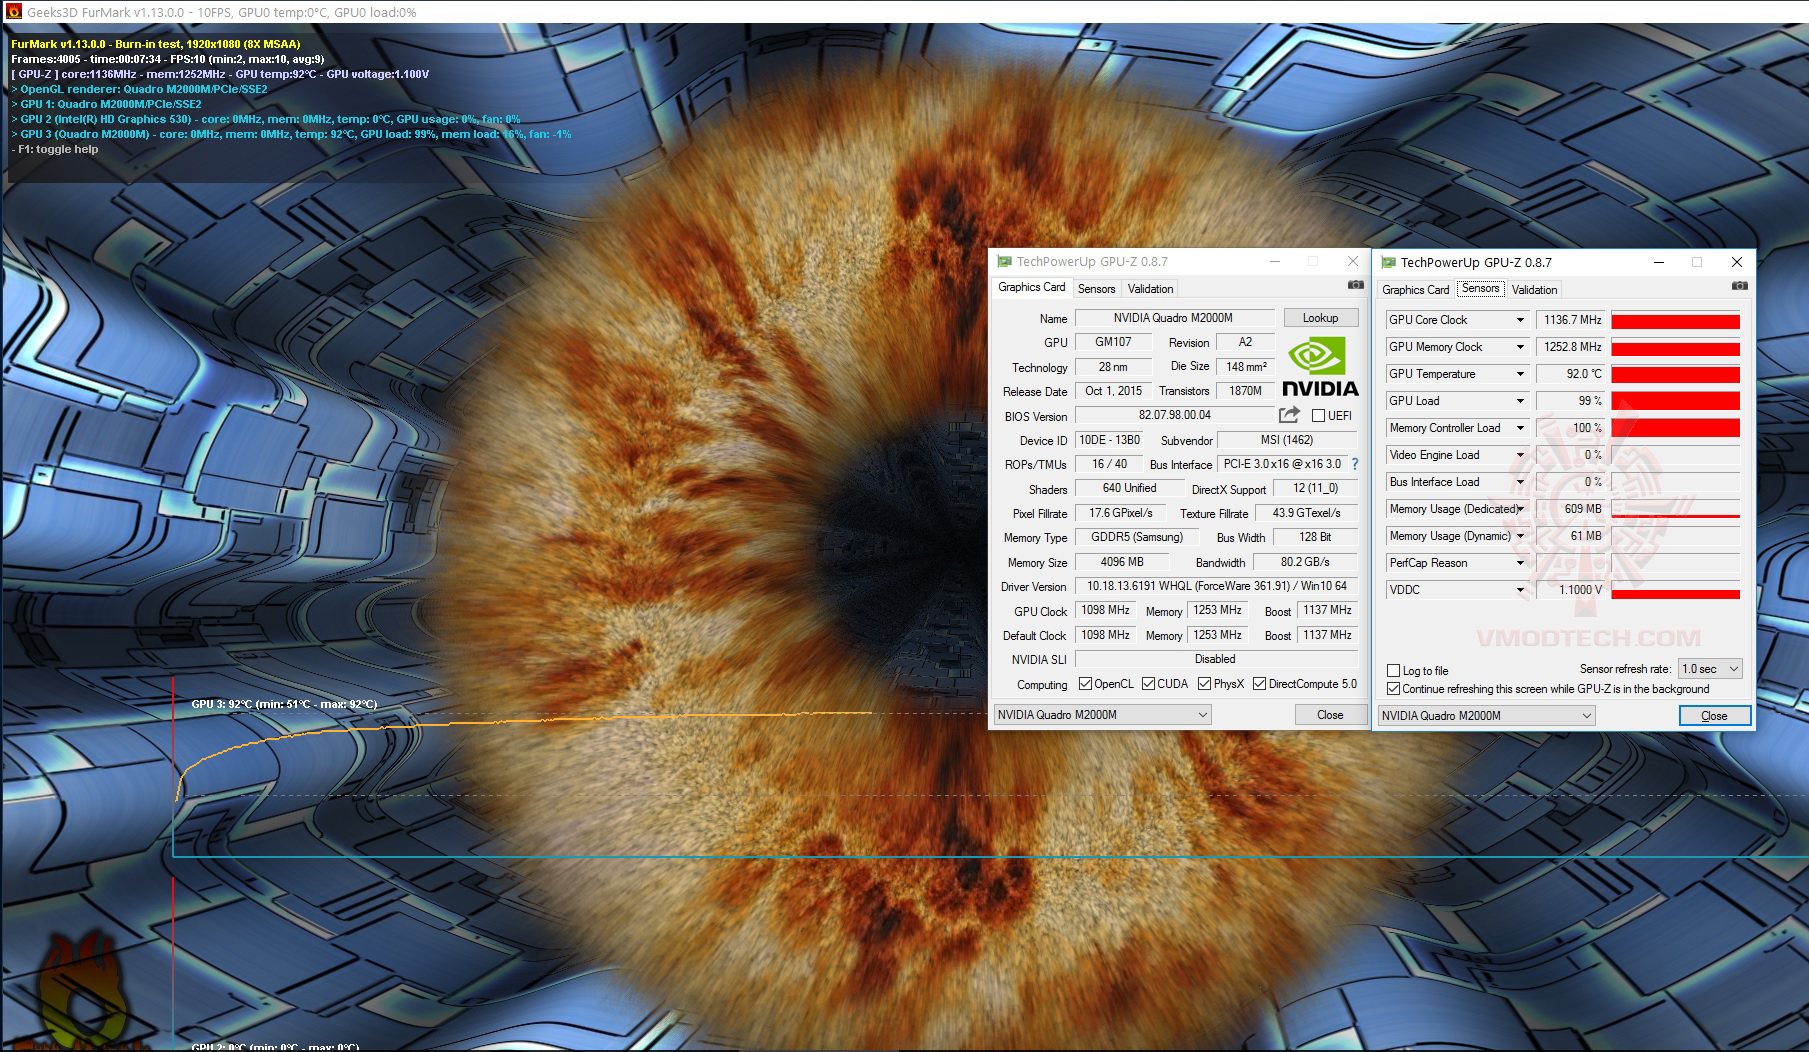
Task: Click the GPU Temperature red graph bar
Action: point(1675,375)
